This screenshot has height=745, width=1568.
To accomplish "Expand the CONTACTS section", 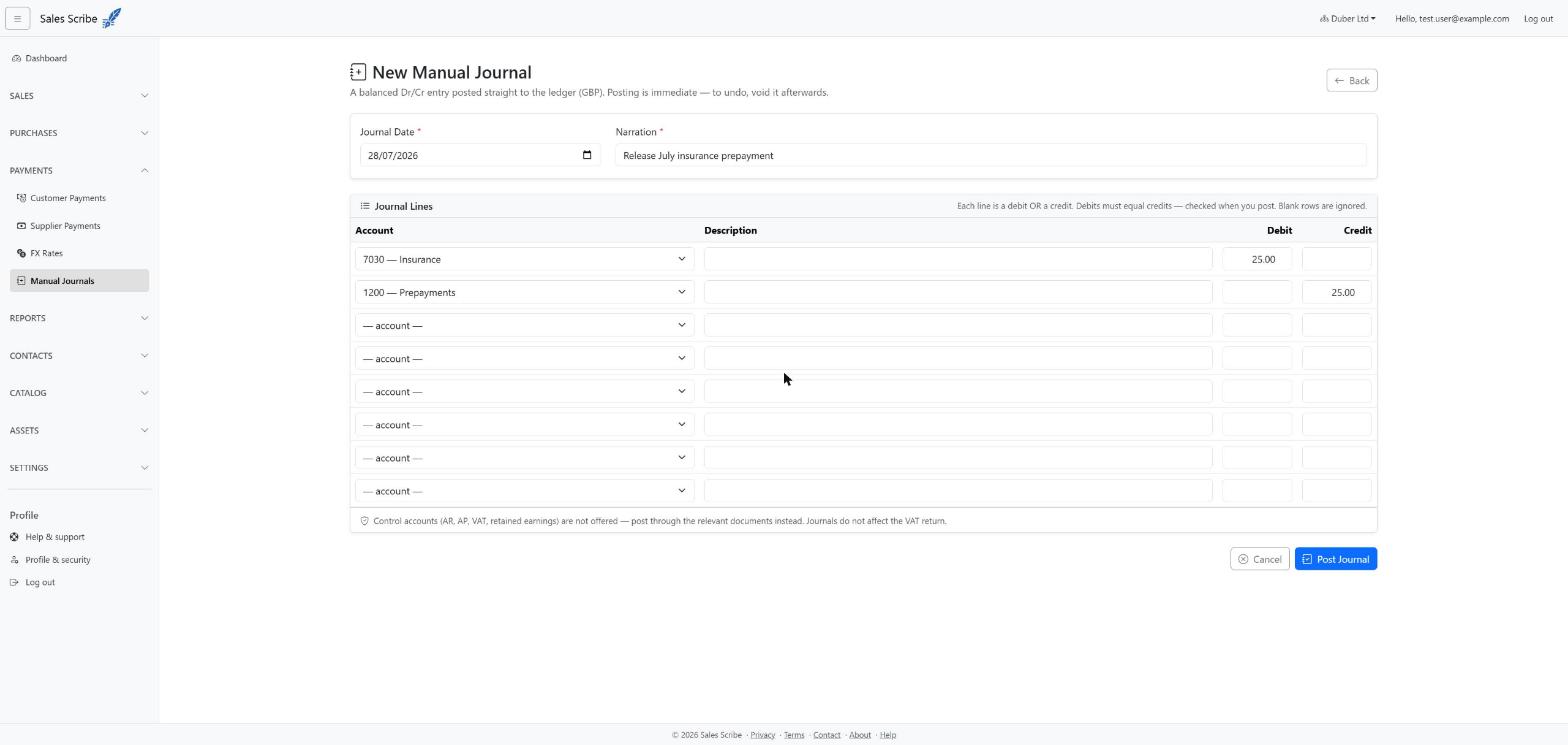I will pos(79,356).
